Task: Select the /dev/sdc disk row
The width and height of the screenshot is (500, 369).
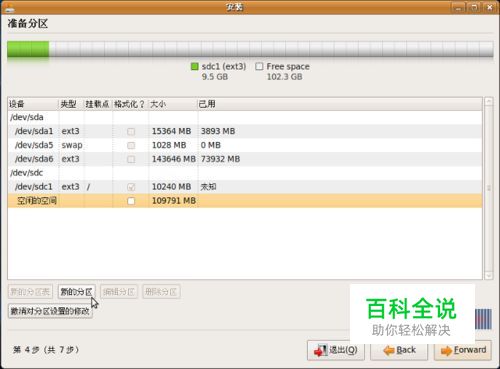Action: tap(245, 173)
